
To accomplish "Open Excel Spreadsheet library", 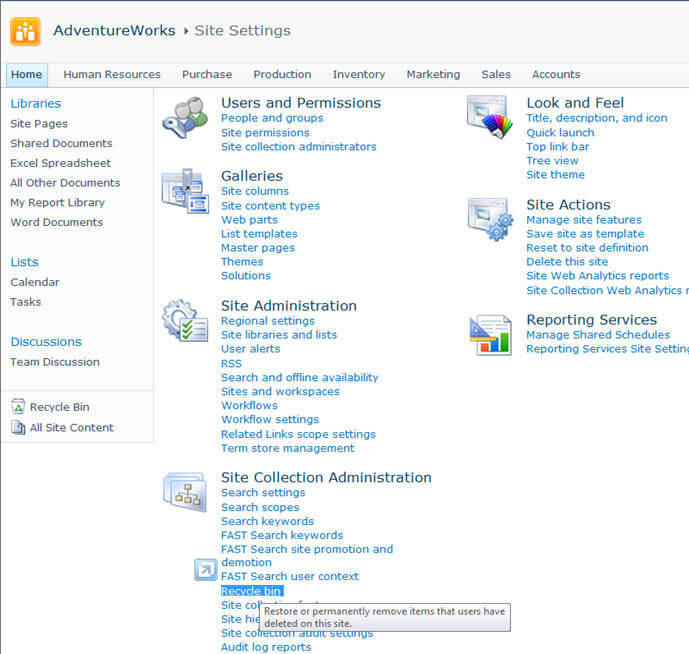I will 61,163.
